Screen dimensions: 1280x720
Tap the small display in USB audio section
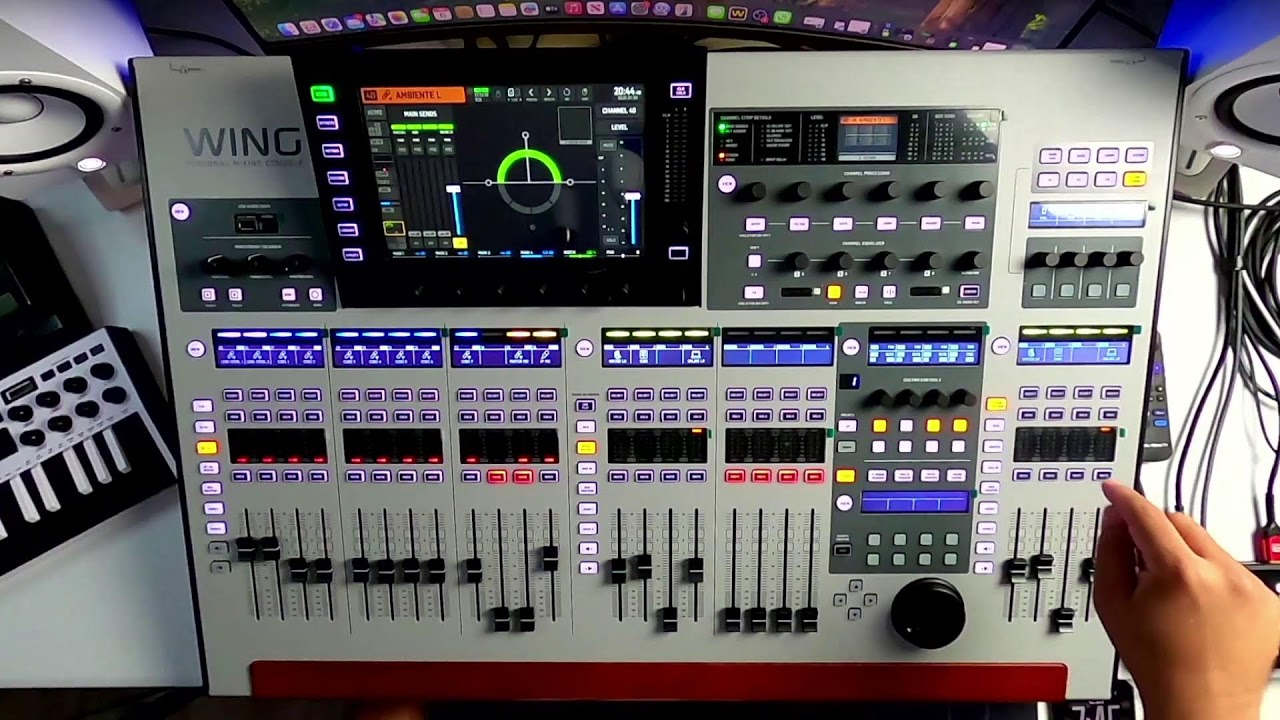point(257,225)
